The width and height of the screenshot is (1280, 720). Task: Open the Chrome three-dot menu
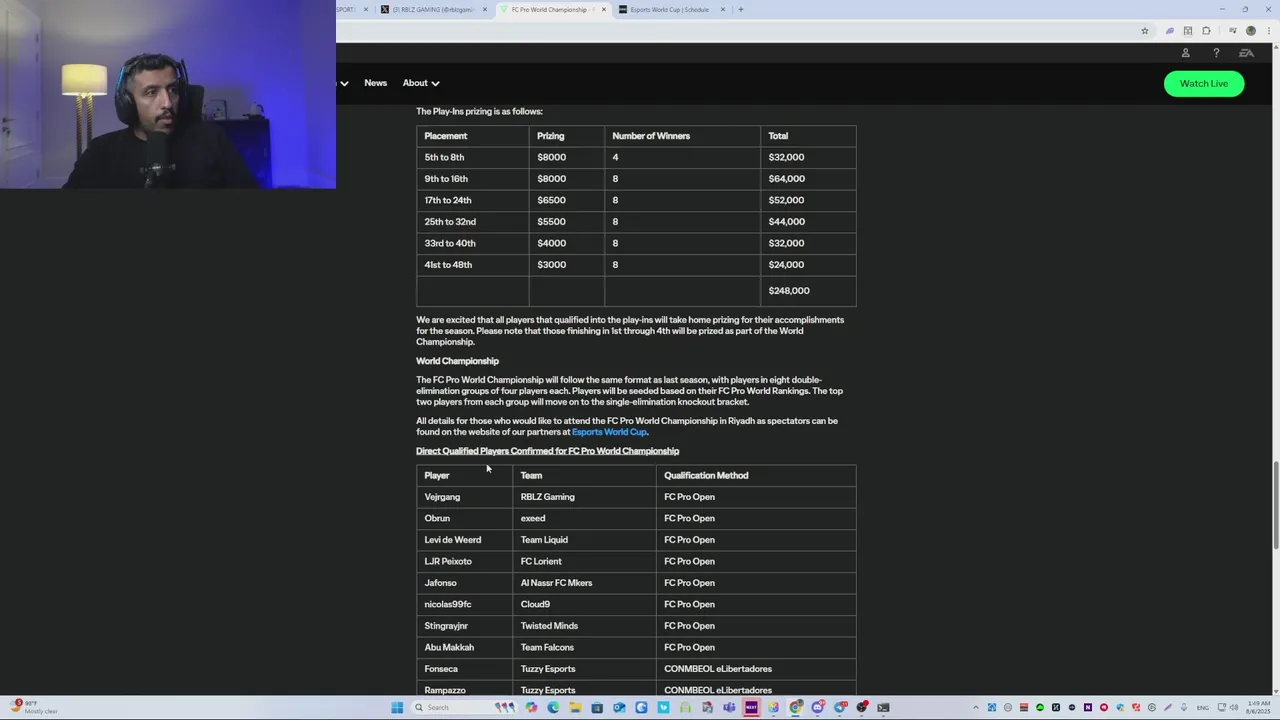pyautogui.click(x=1269, y=31)
